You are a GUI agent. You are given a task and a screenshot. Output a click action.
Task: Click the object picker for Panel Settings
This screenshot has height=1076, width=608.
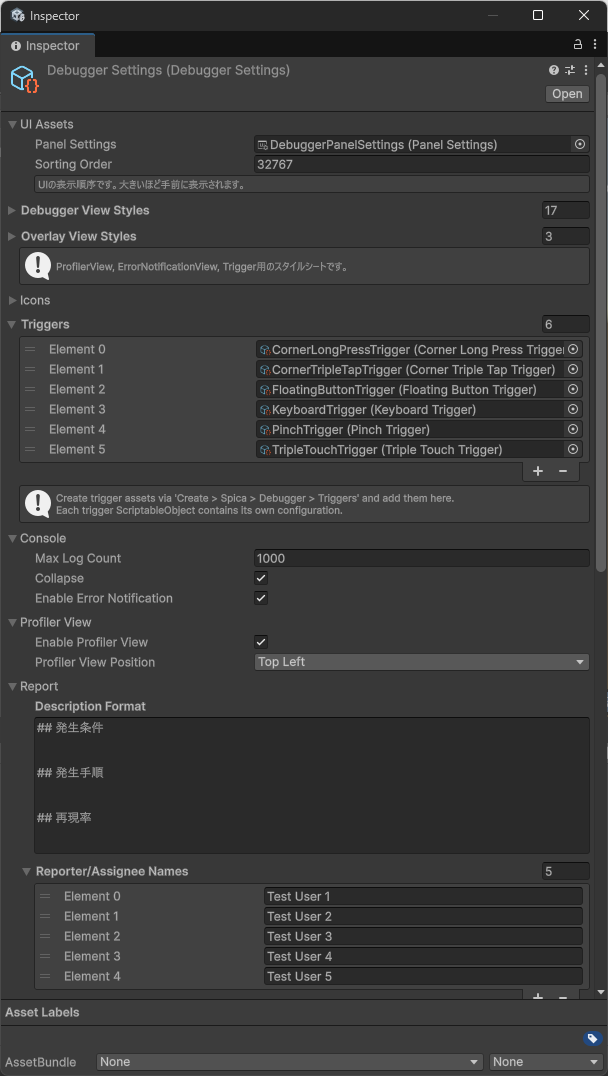click(581, 144)
